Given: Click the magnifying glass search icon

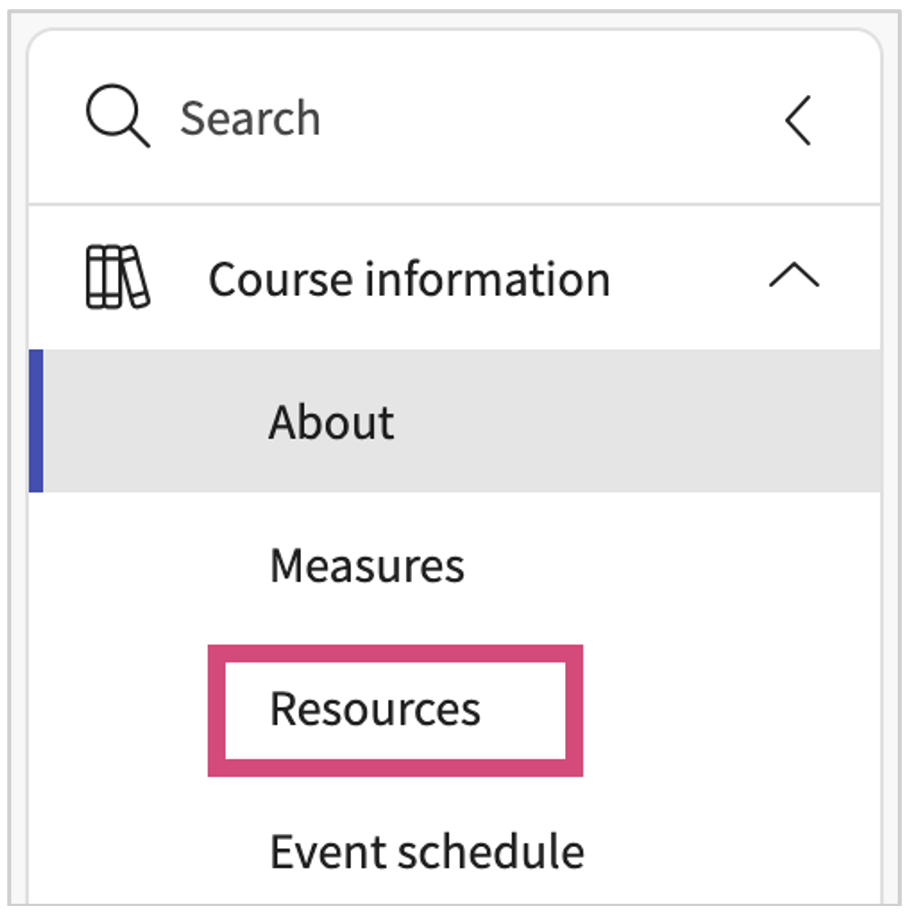Looking at the screenshot, I should click(117, 118).
